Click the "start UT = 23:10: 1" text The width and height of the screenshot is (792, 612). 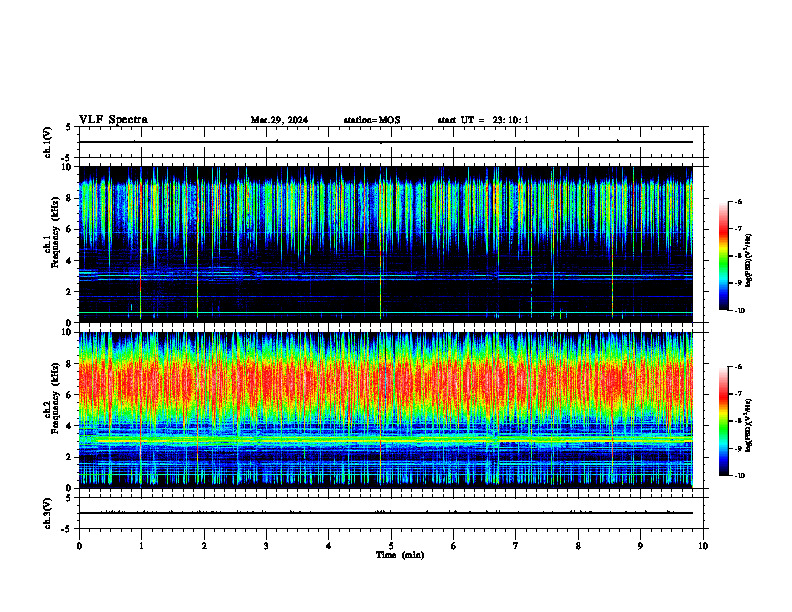(x=483, y=120)
